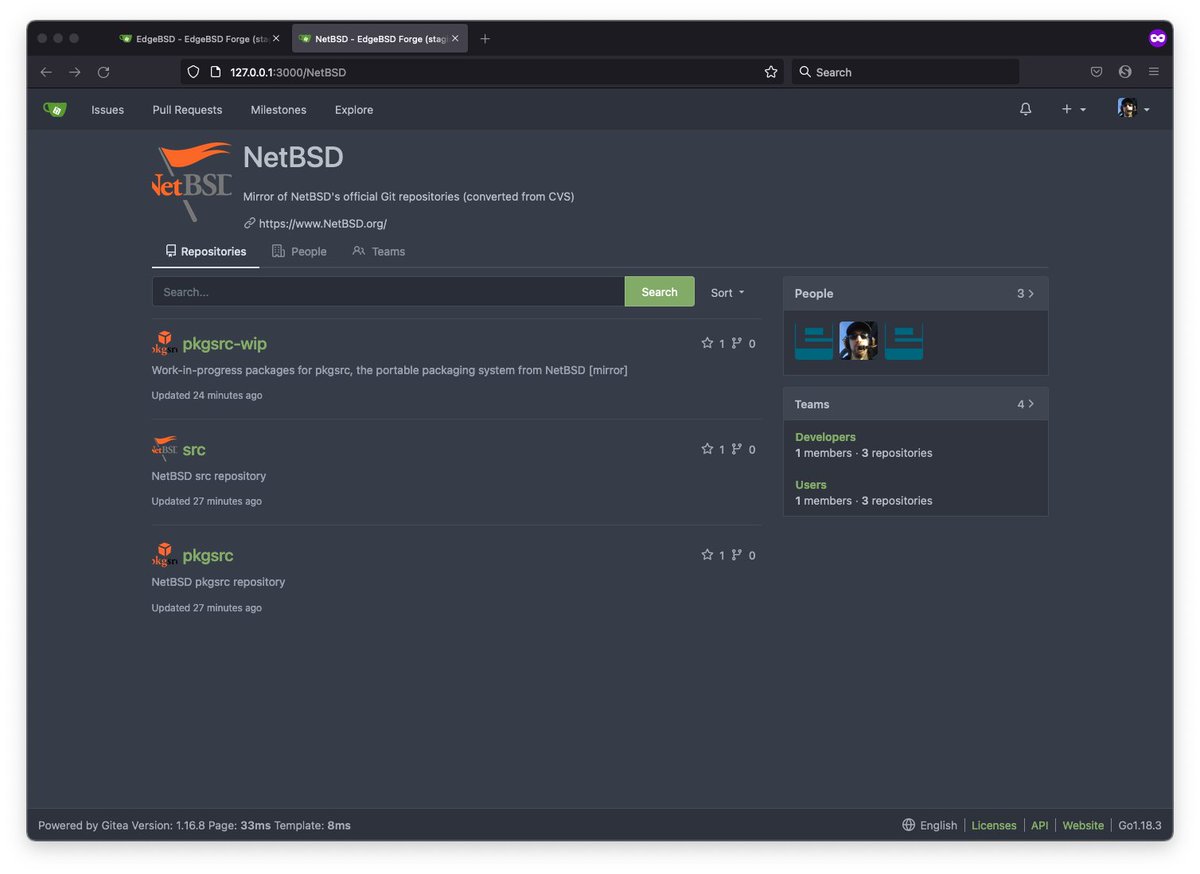The height and width of the screenshot is (874, 1200).
Task: Click 'Updated 24 minutes ago' text
Action: pyautogui.click(x=207, y=395)
